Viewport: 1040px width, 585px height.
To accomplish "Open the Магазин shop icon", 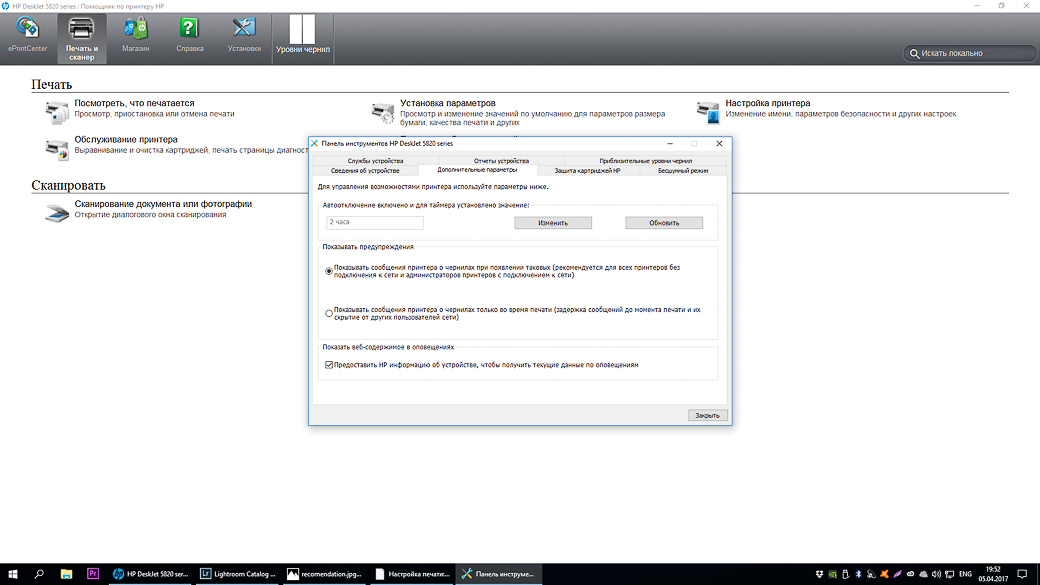I will (135, 35).
